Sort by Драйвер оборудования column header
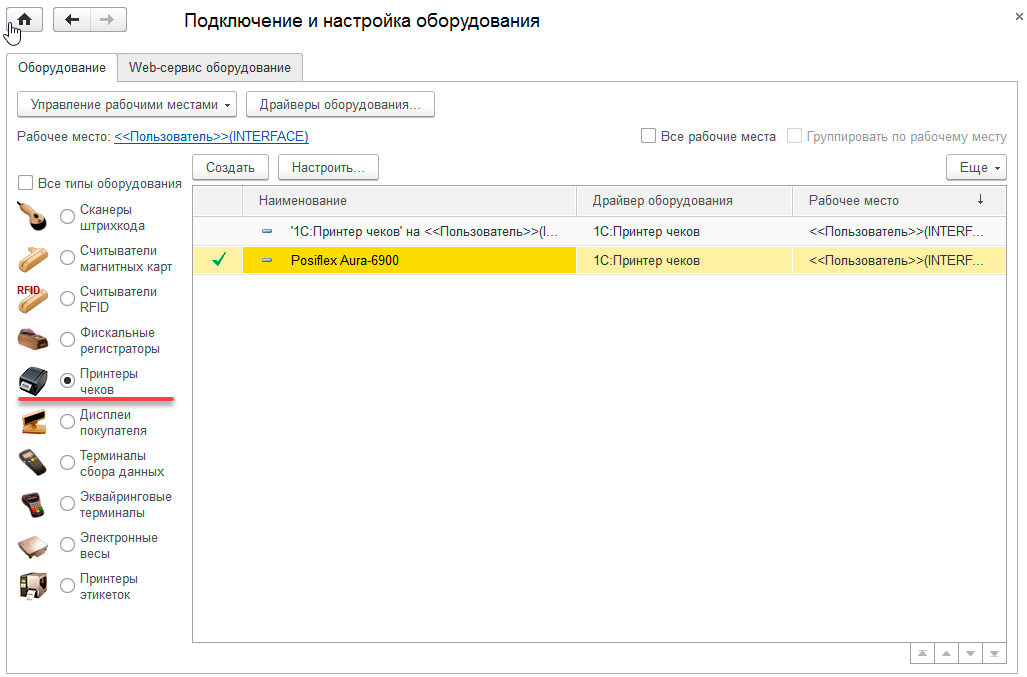Viewport: 1027px width, 677px height. (684, 200)
